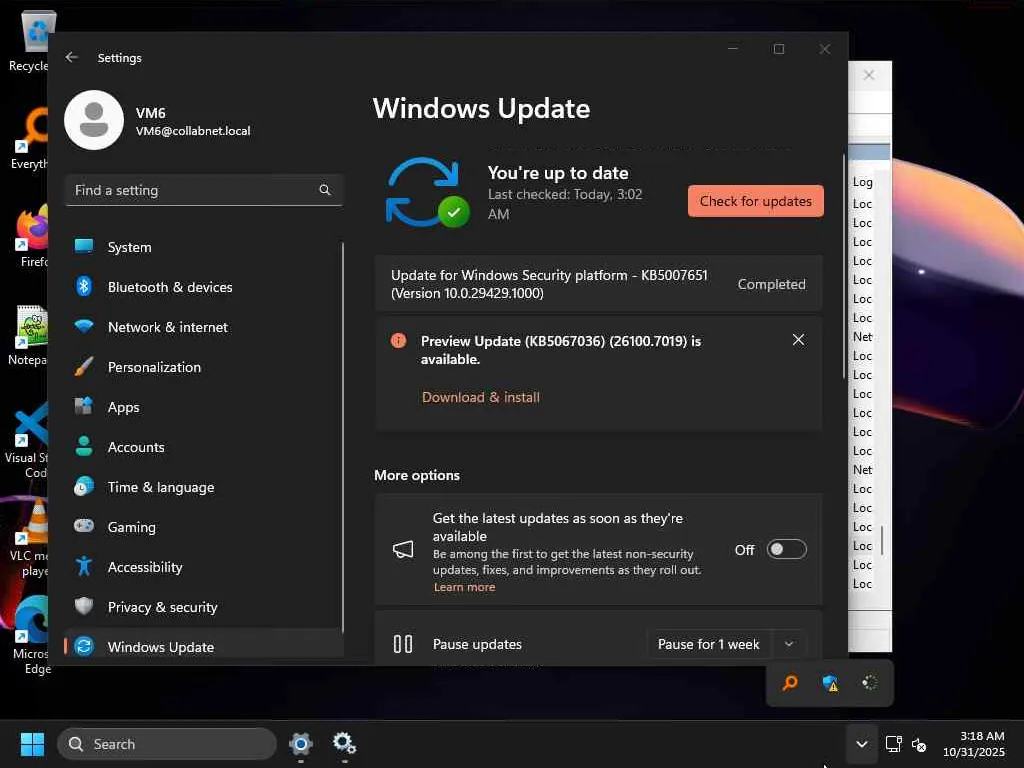Click the Time & language clock icon

84,487
